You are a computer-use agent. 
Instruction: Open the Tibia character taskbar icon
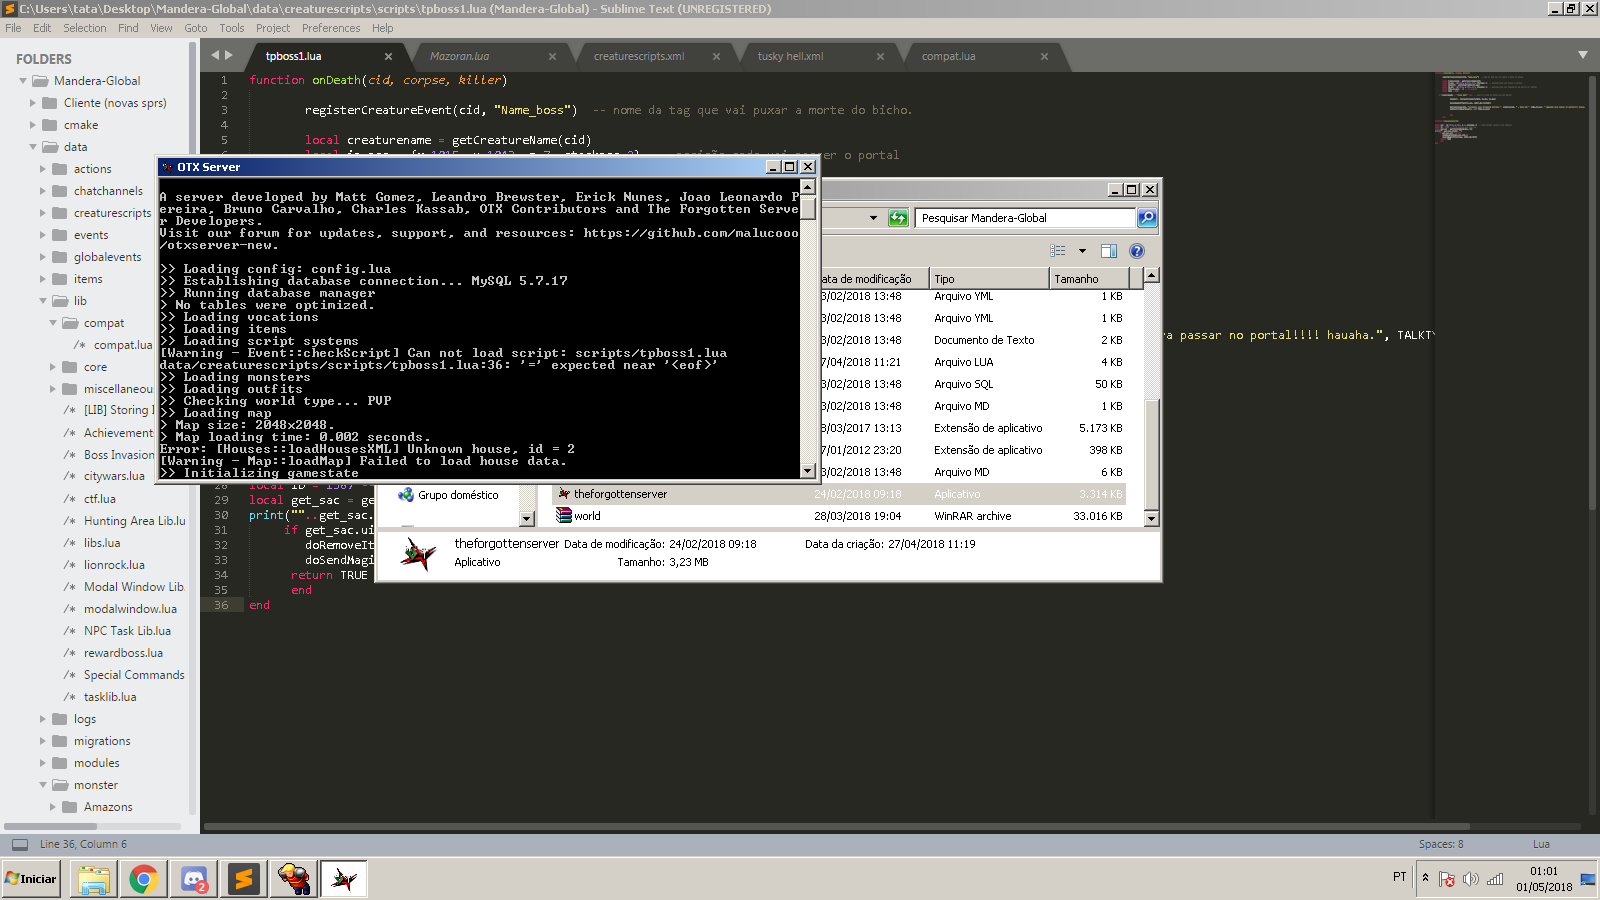[294, 879]
